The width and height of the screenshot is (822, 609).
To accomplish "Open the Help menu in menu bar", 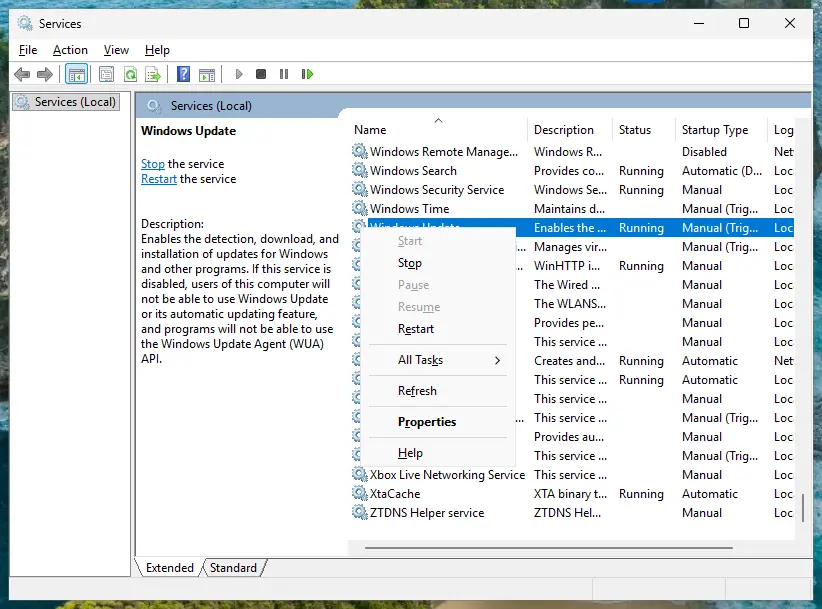I will [x=157, y=50].
